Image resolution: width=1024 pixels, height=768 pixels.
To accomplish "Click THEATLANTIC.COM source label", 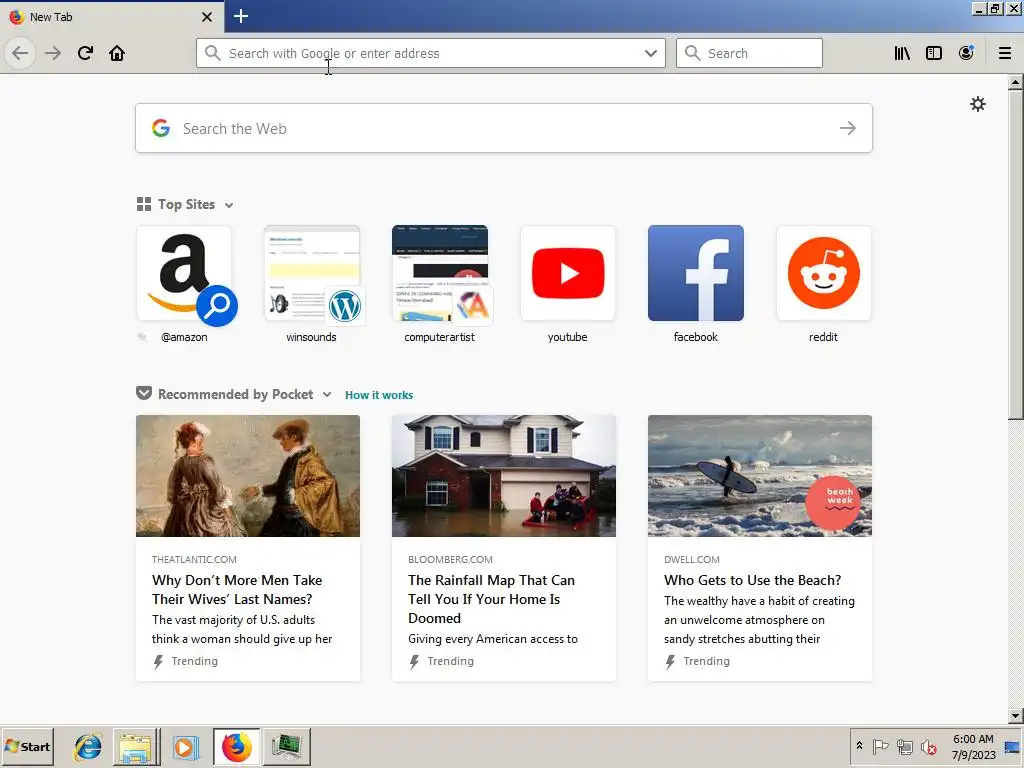I will [x=194, y=560].
